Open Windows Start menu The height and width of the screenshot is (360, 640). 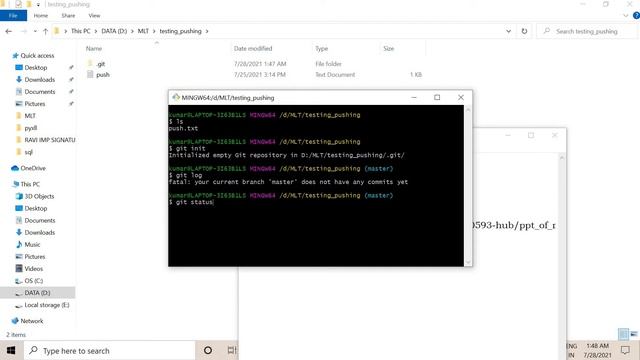click(x=11, y=351)
